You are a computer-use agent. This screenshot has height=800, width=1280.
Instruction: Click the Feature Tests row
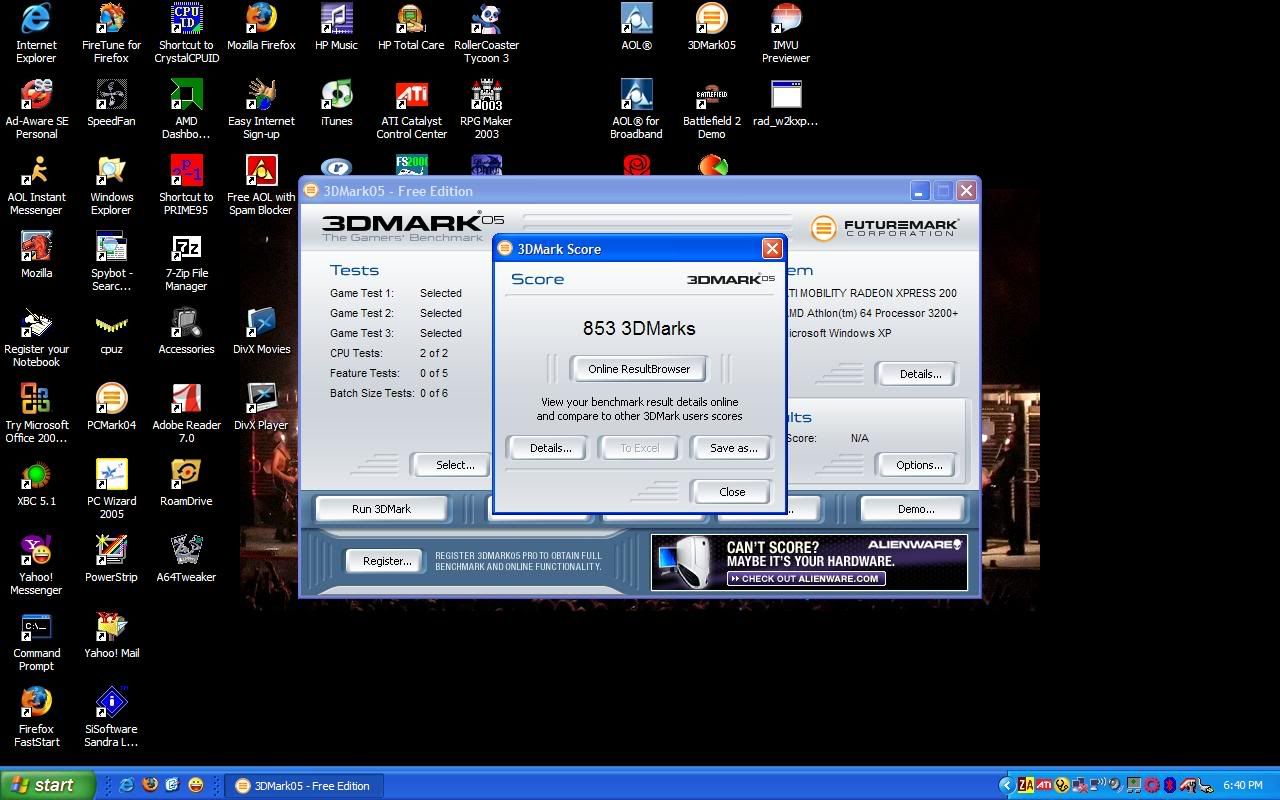[389, 373]
